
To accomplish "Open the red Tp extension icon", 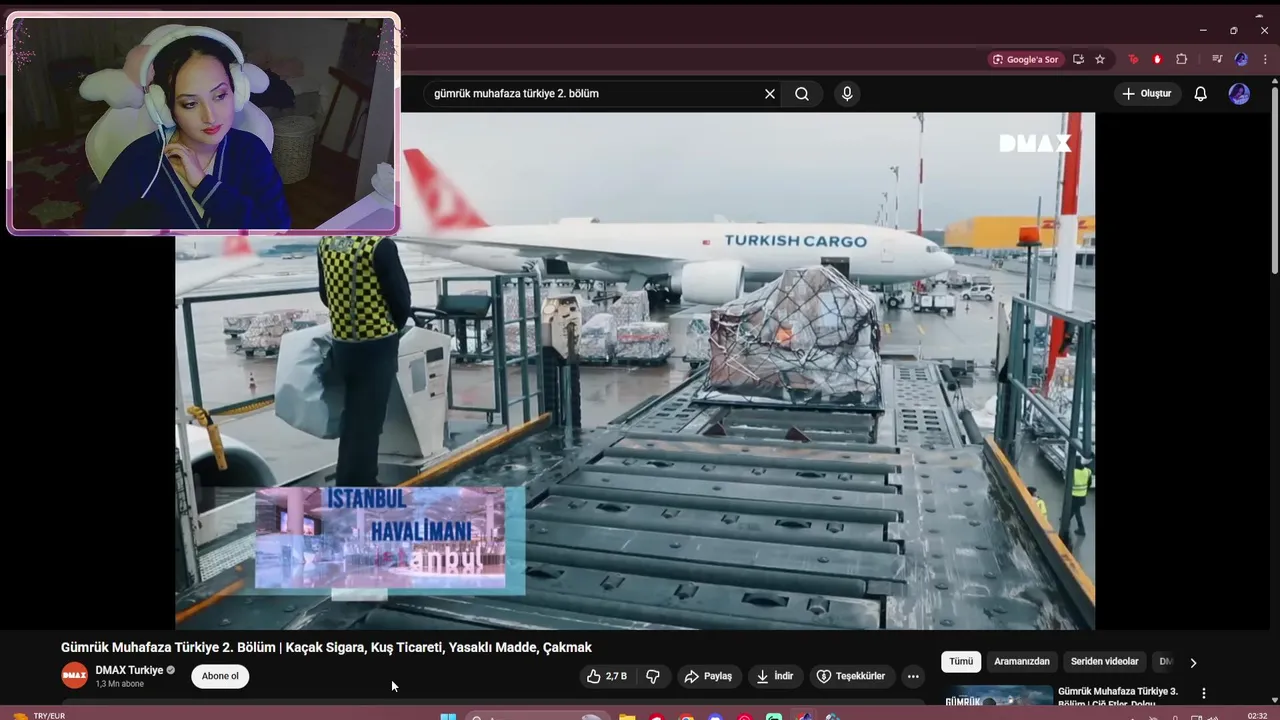I will (1133, 60).
